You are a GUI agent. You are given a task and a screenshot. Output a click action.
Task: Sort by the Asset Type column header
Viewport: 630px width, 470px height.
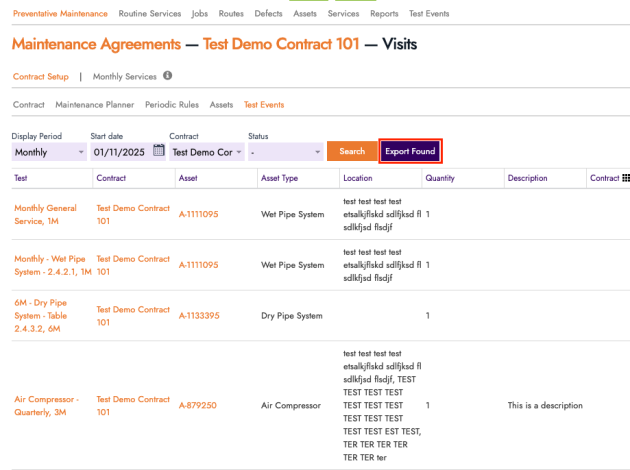(279, 178)
